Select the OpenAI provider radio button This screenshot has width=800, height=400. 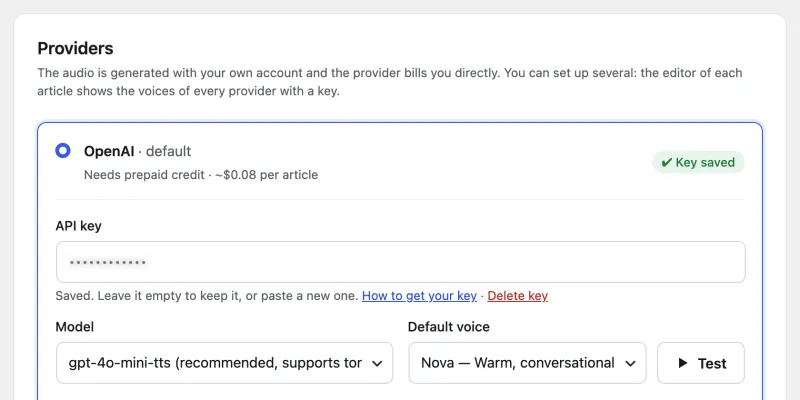tap(63, 151)
